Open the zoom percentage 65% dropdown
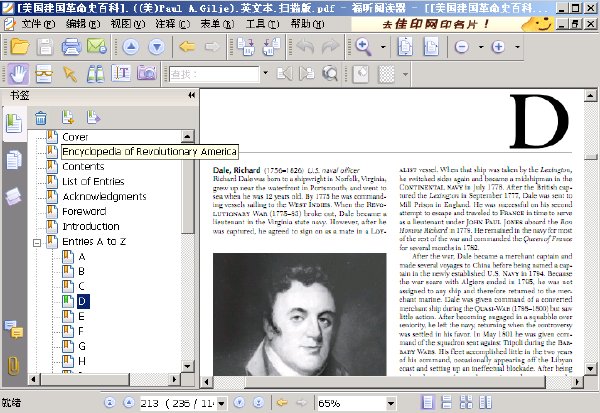This screenshot has height=413, width=600. (x=390, y=403)
